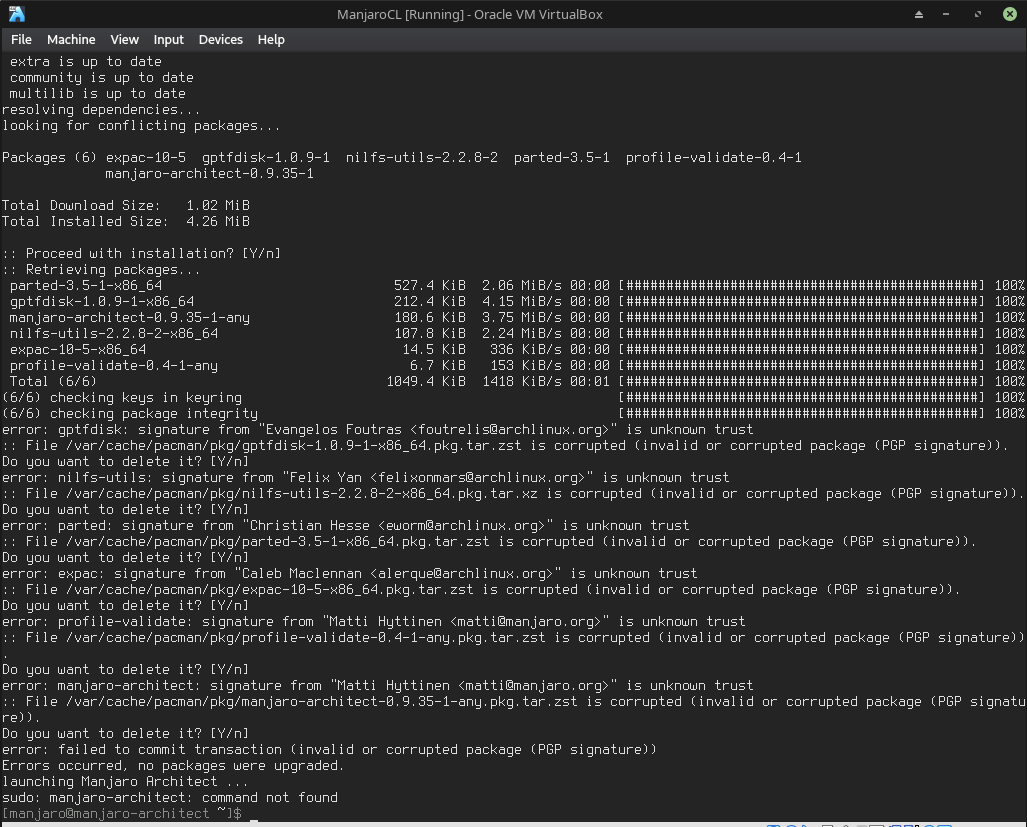Click "profile-validate-0.4-1" in the Packages (6) list
Viewport: 1027px width, 827px height.
pyautogui.click(x=713, y=158)
